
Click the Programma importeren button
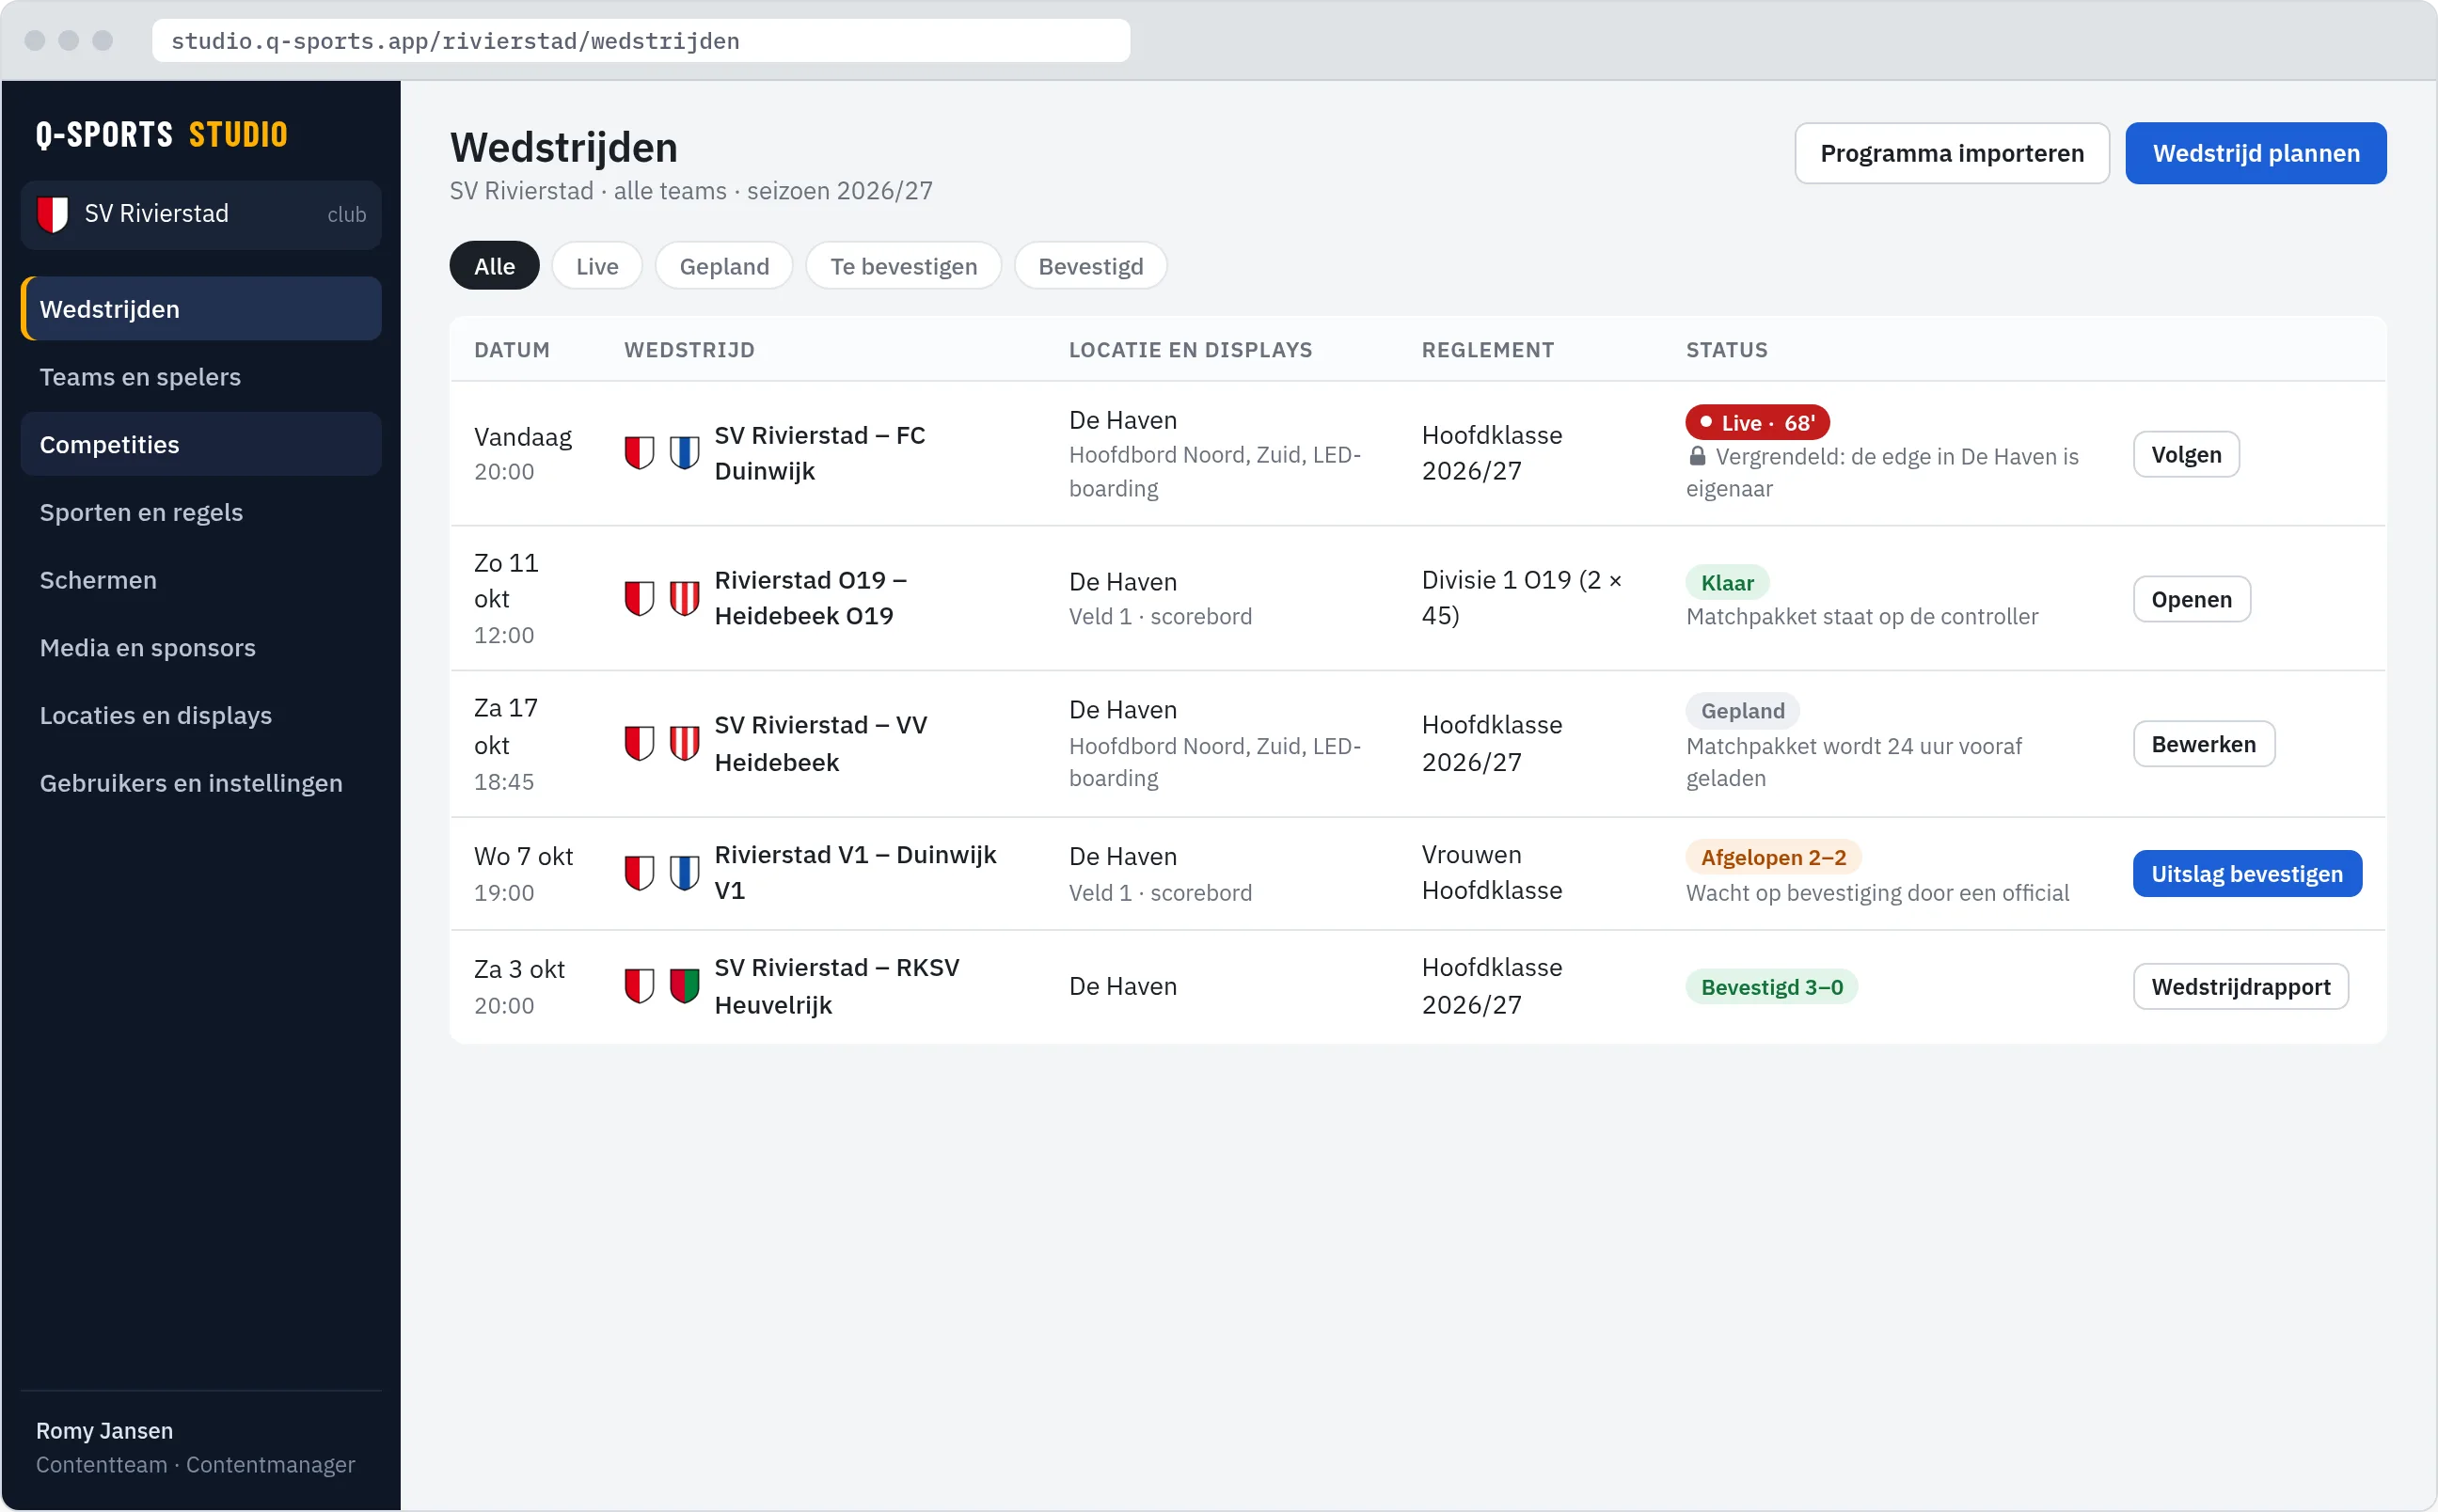tap(1951, 153)
